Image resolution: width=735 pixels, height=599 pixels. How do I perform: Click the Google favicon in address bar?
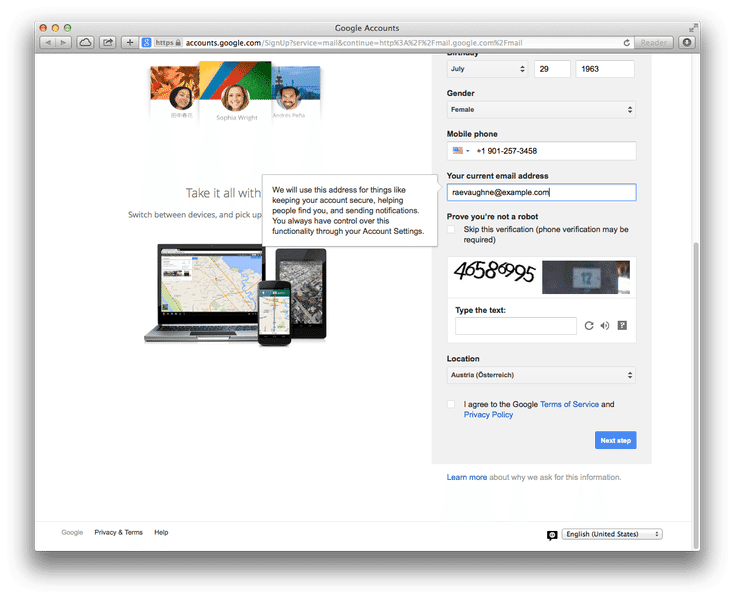tap(146, 43)
